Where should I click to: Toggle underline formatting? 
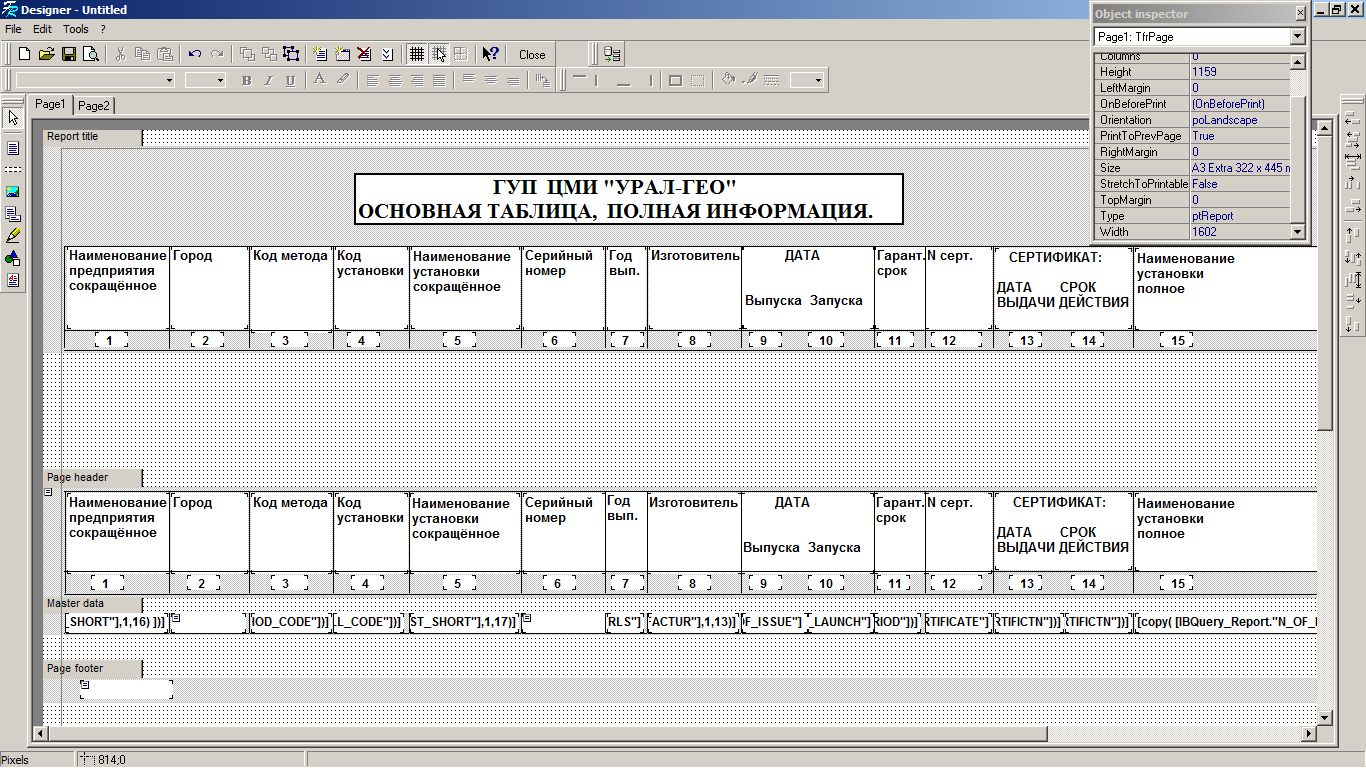coord(290,81)
